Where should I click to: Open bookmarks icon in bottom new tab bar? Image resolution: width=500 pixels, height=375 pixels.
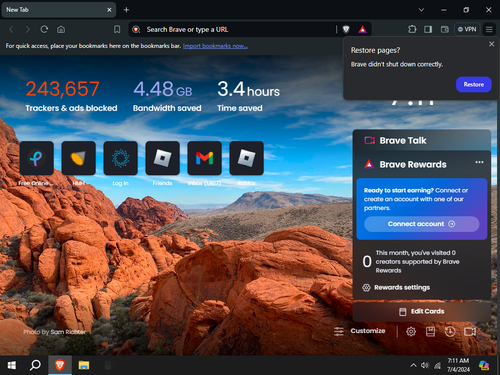pos(430,331)
